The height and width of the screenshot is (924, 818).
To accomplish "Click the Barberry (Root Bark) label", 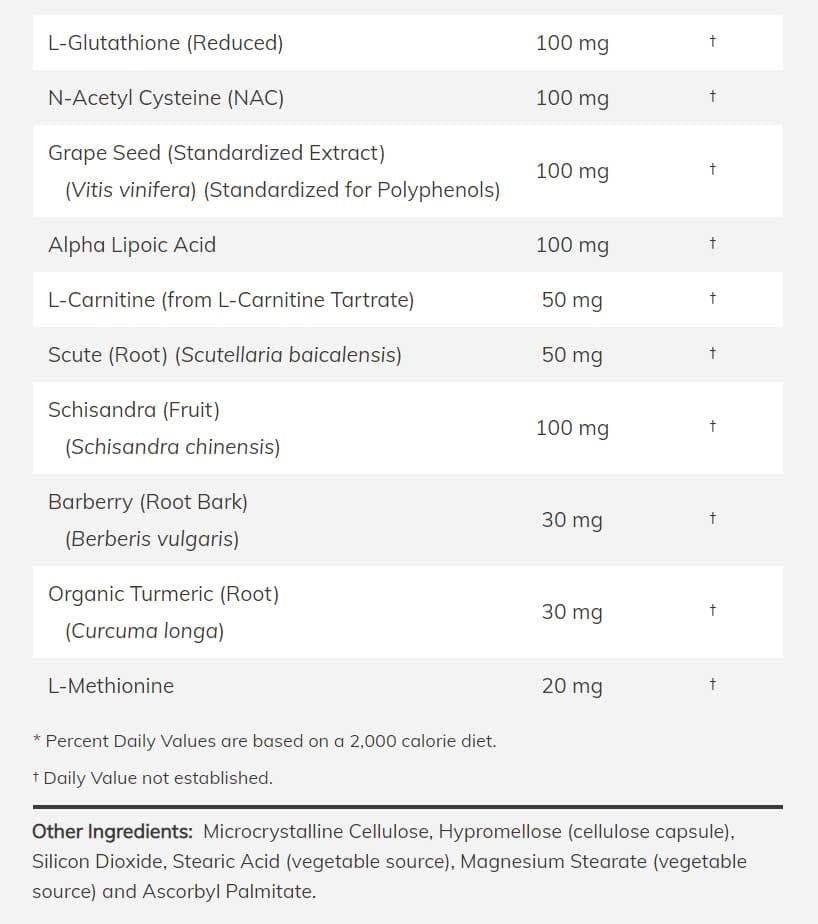I will click(148, 502).
